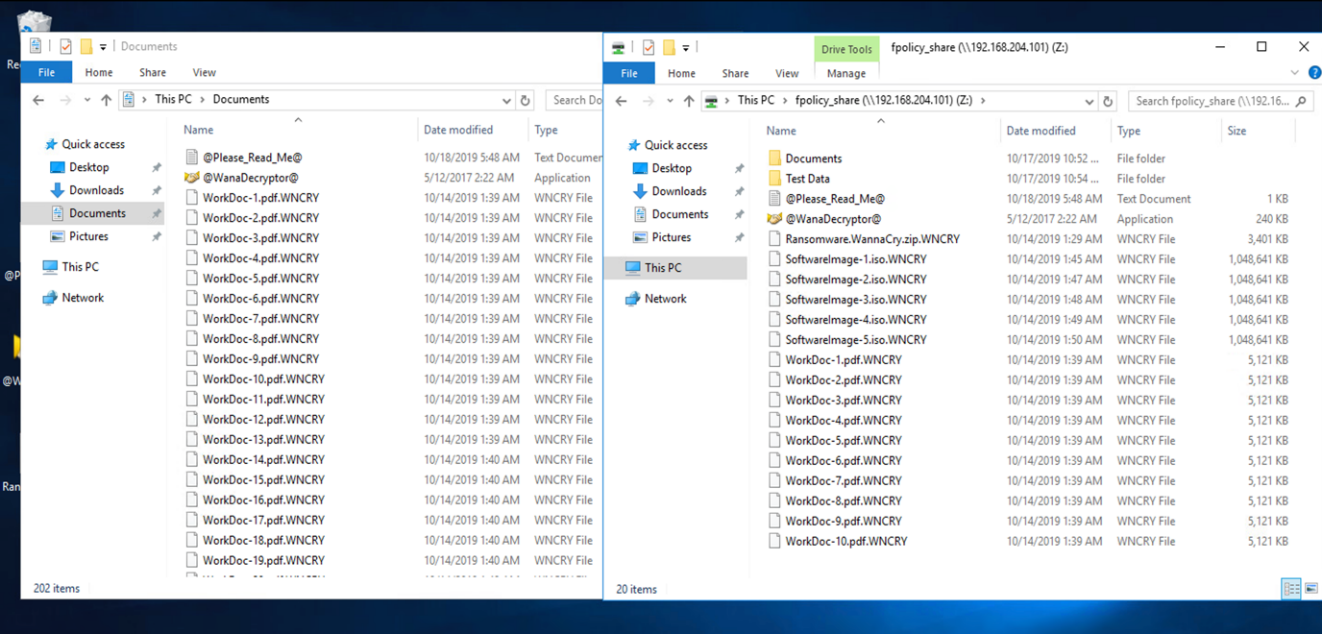Click Properties quick-access icon in fpolicy_share title bar
The height and width of the screenshot is (634, 1322).
point(648,47)
